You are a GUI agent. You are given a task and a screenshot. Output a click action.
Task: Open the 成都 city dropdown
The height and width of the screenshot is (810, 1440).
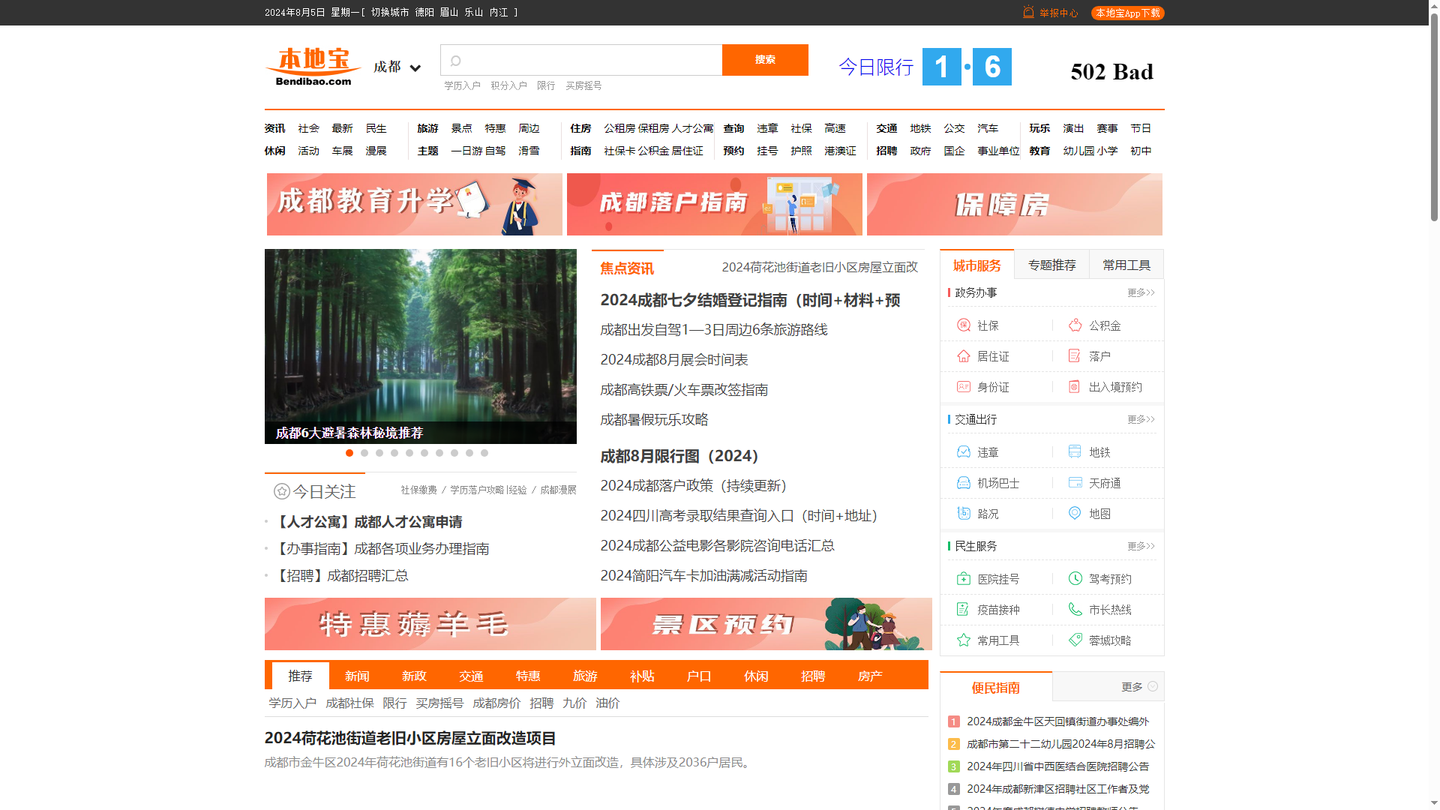click(x=397, y=67)
